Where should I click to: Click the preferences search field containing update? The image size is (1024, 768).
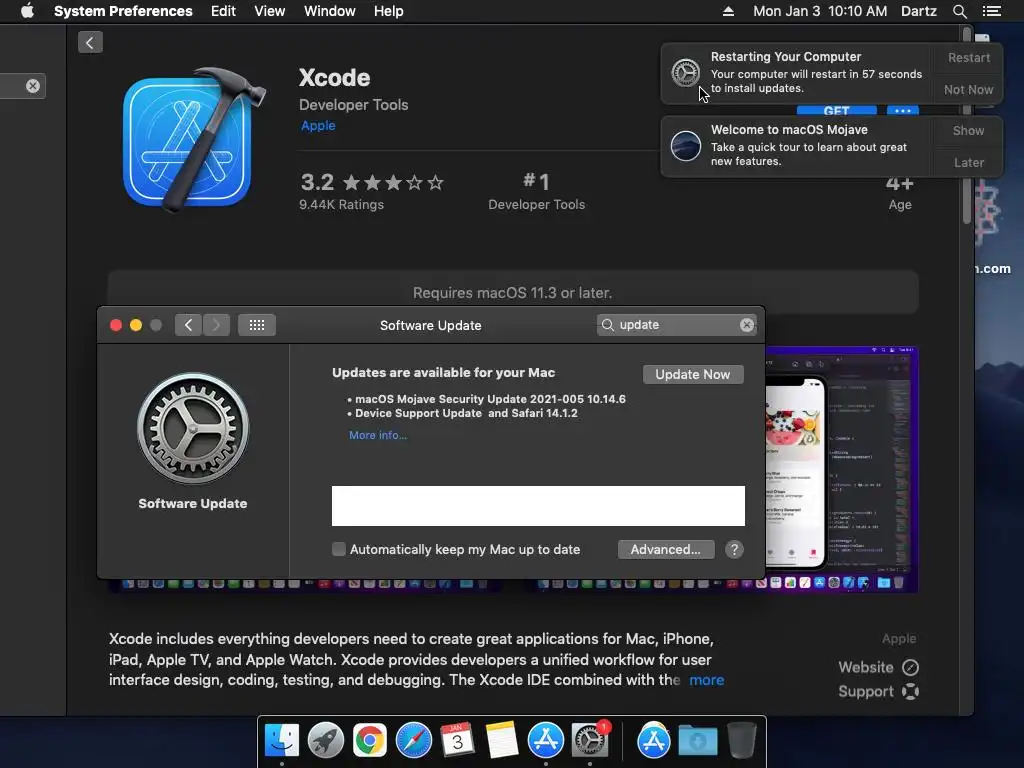tap(676, 325)
